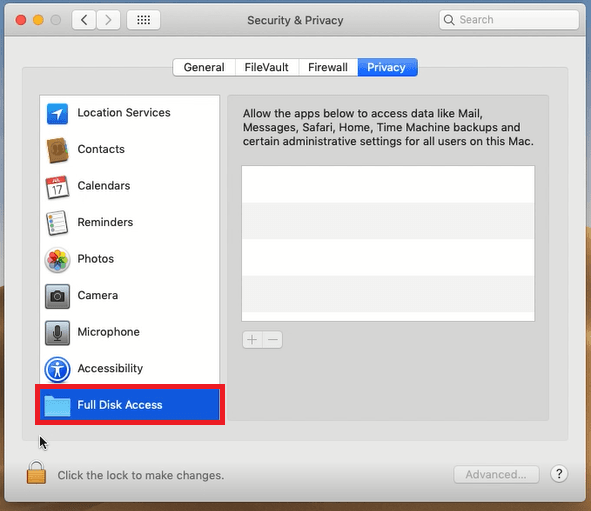This screenshot has height=511, width=591.
Task: Select Contacts label in privacy list
Action: click(x=101, y=149)
